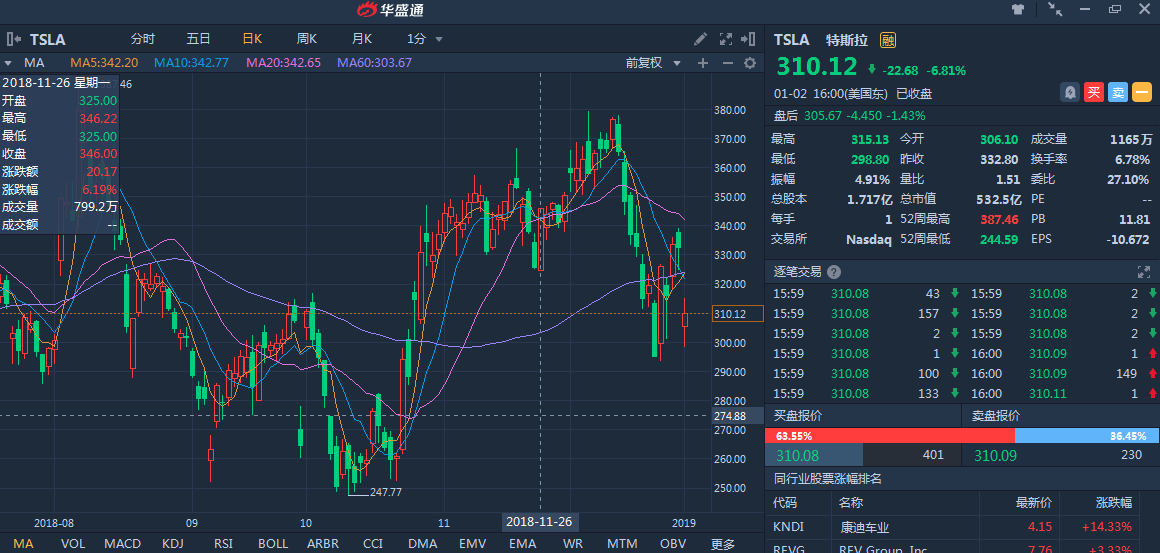Open help for 逐笔交易

[834, 272]
